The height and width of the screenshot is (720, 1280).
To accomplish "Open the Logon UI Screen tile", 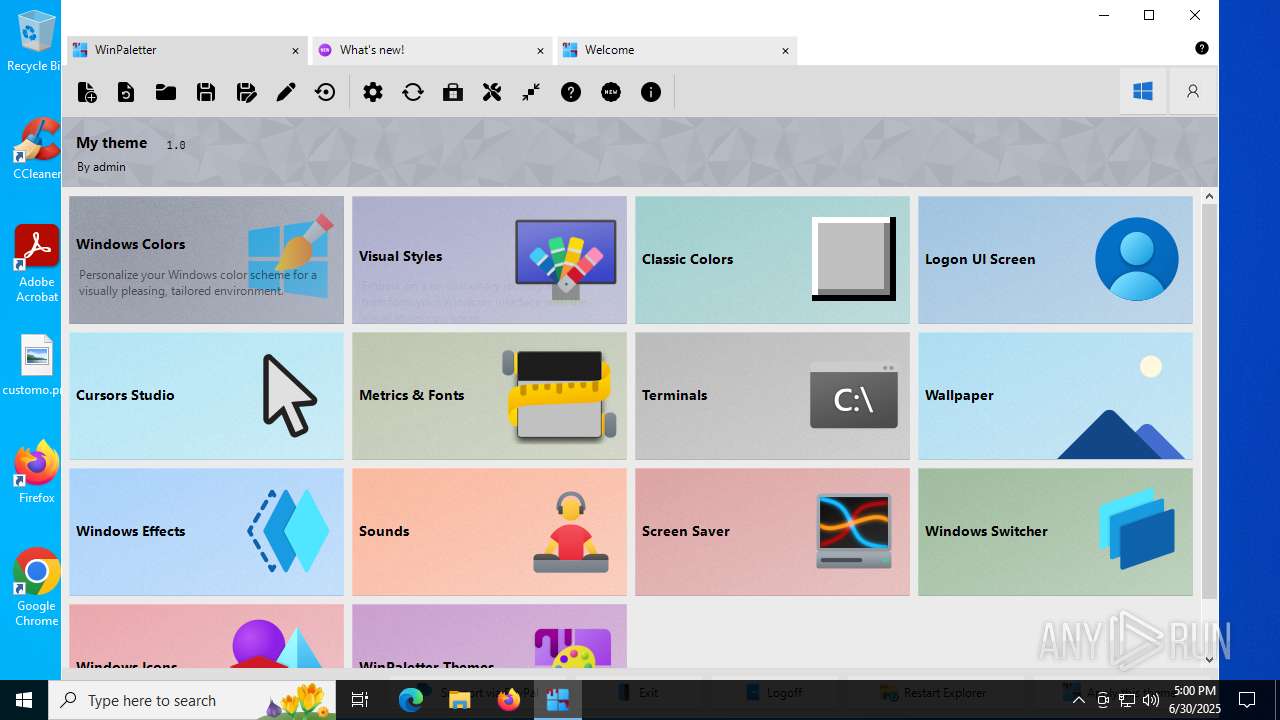I will pyautogui.click(x=1055, y=260).
